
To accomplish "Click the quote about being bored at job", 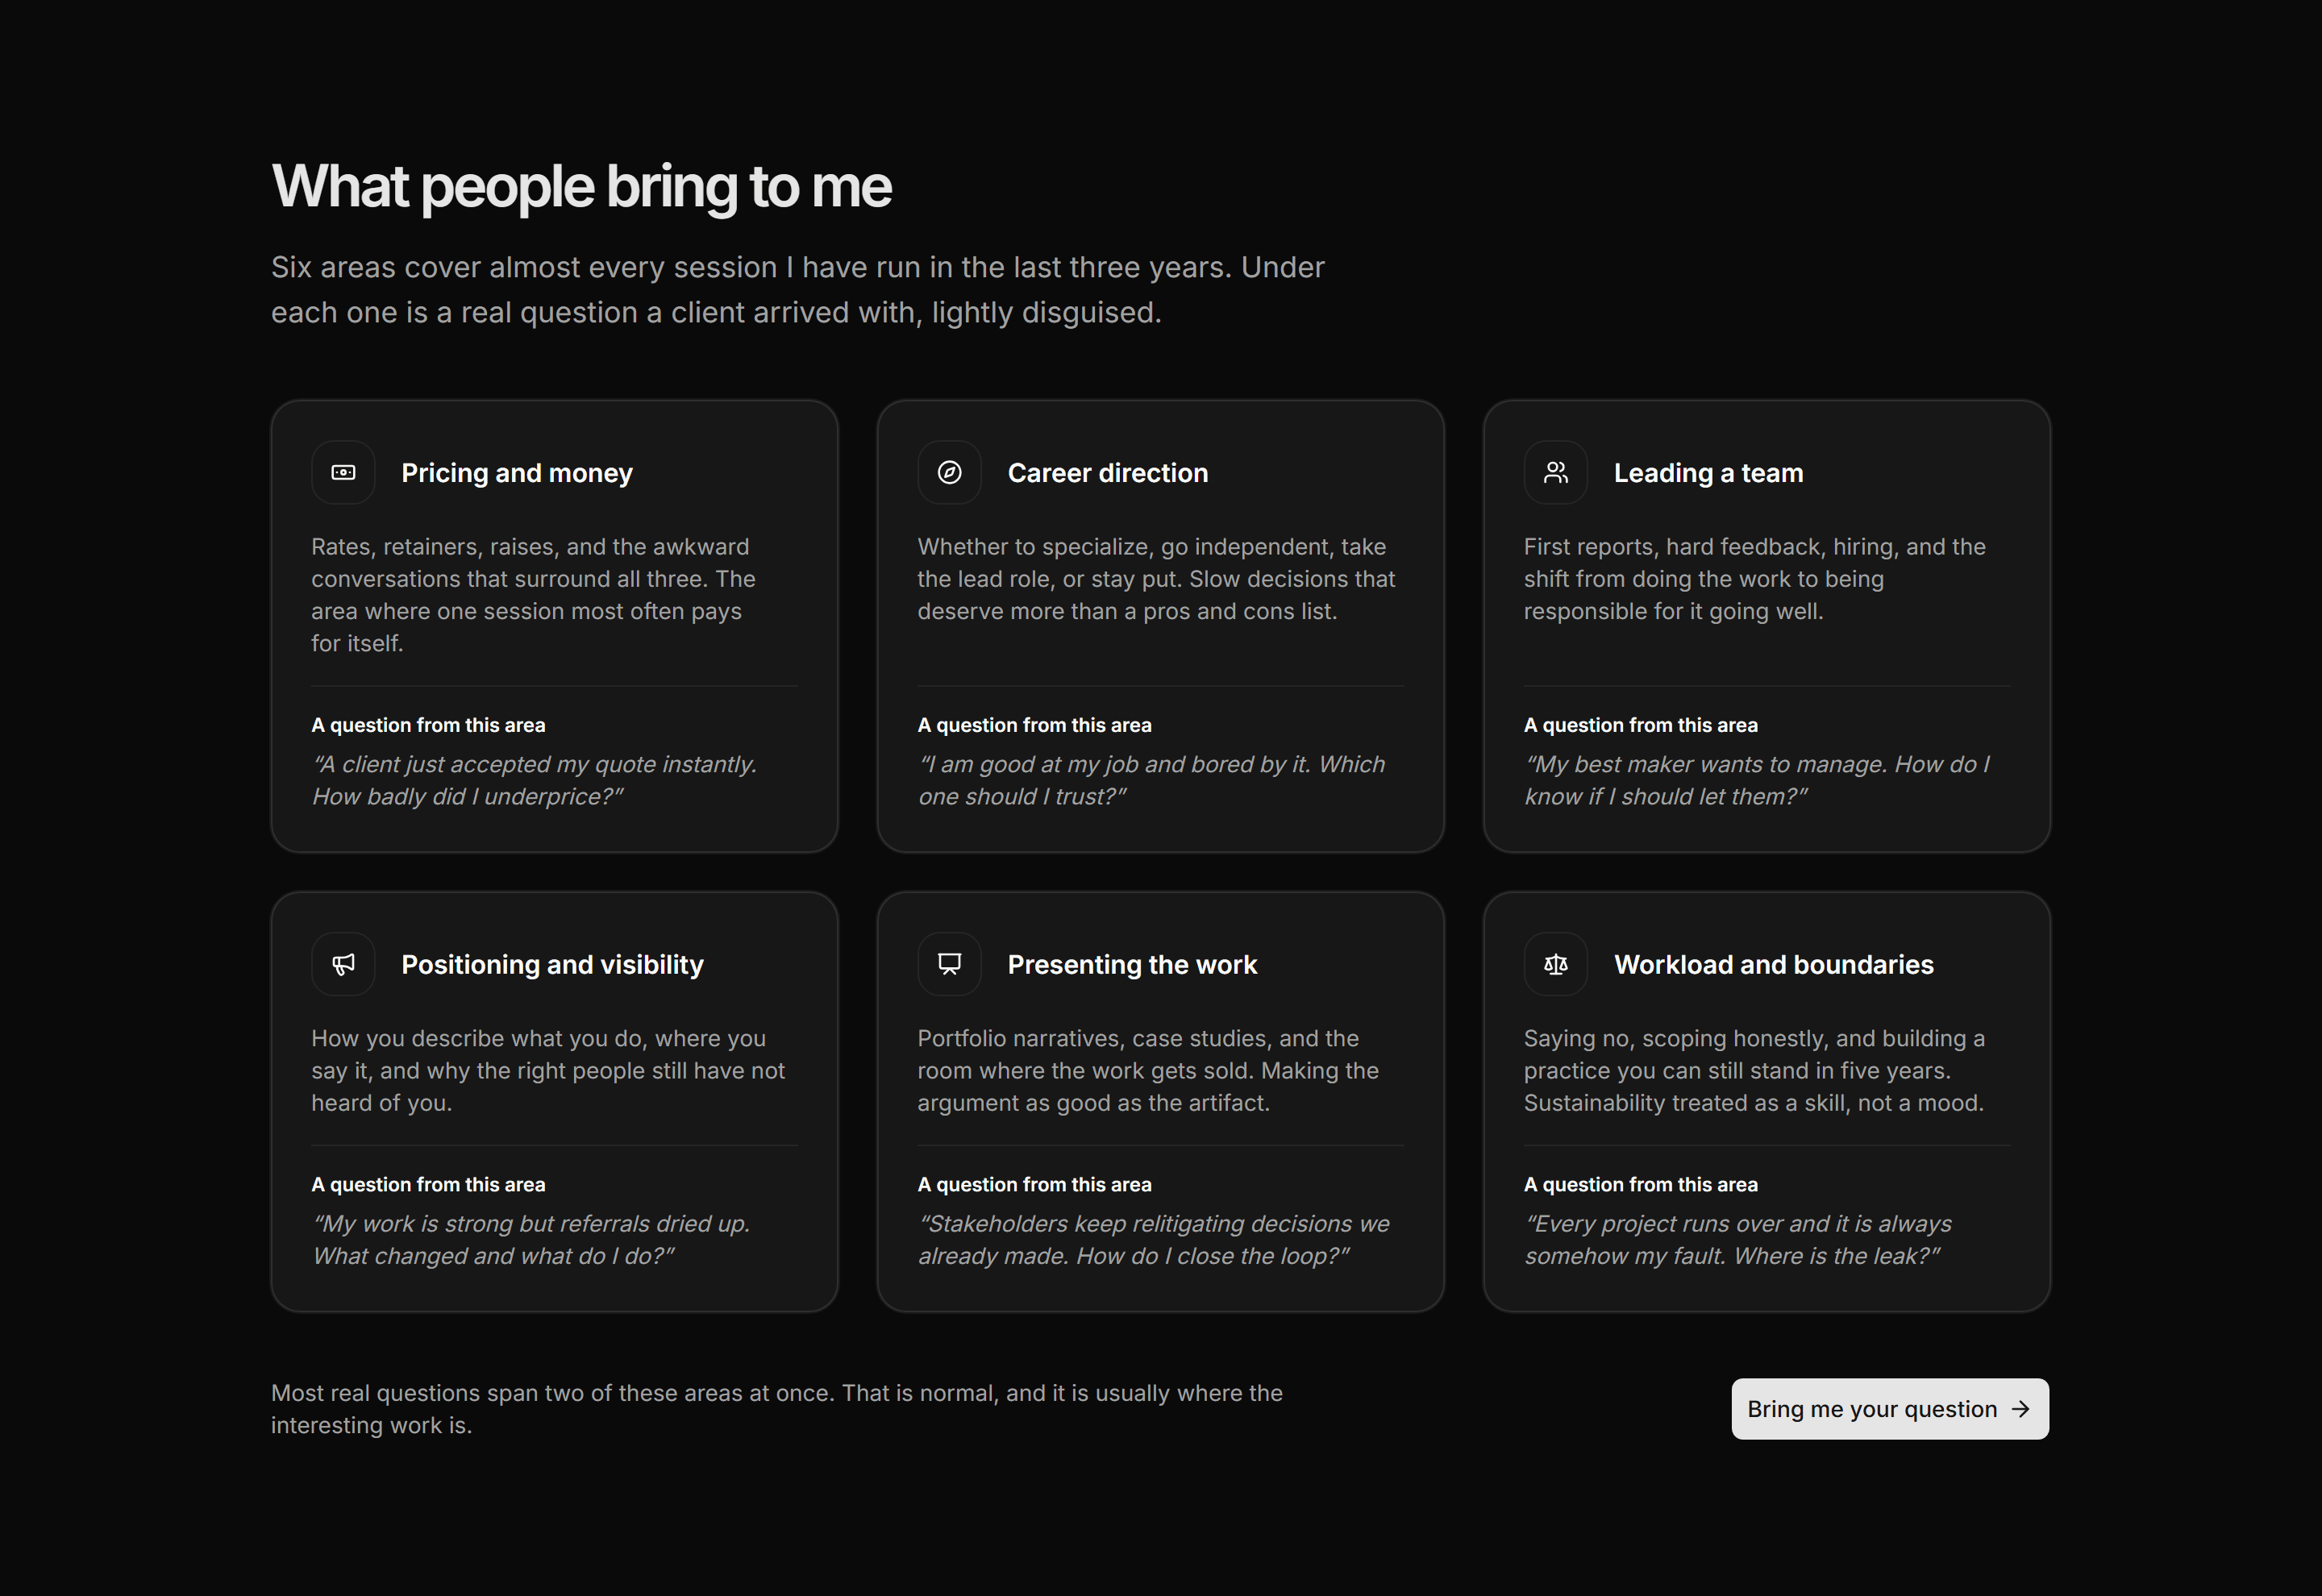I will tap(1151, 780).
